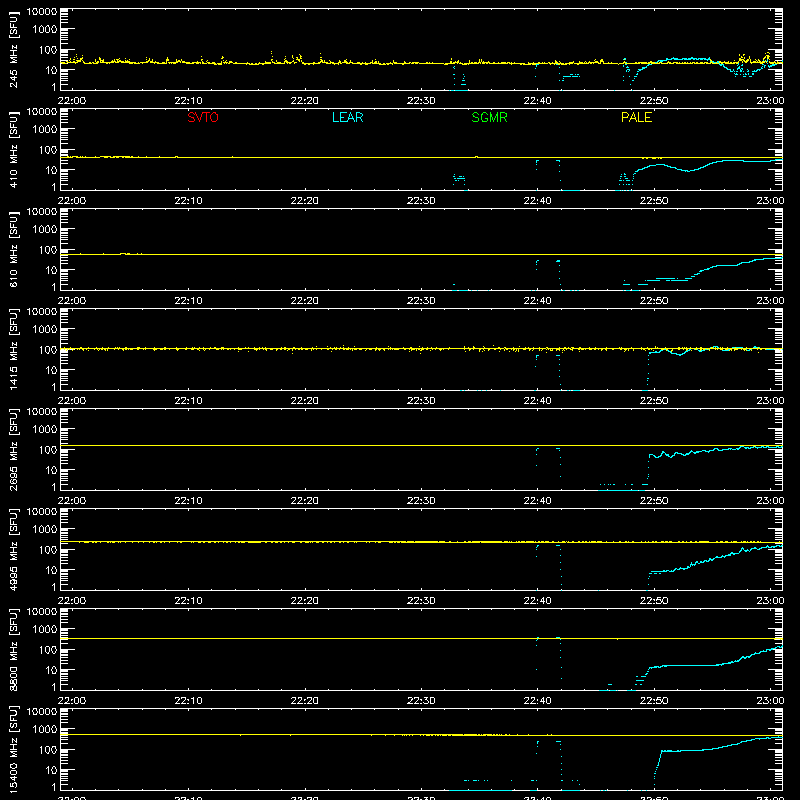Click 22:50 time label of 410 MHz plot
Viewport: 800px width, 800px height.
pos(654,201)
